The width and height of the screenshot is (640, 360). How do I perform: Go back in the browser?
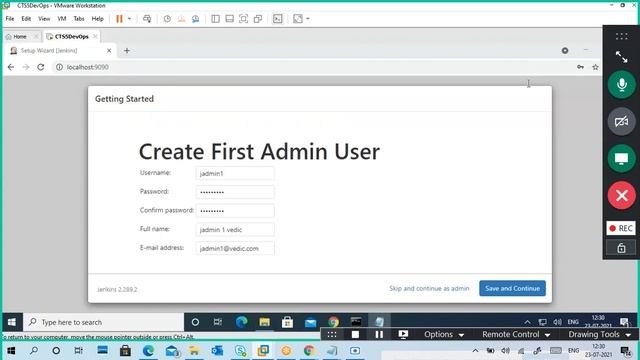tap(11, 67)
